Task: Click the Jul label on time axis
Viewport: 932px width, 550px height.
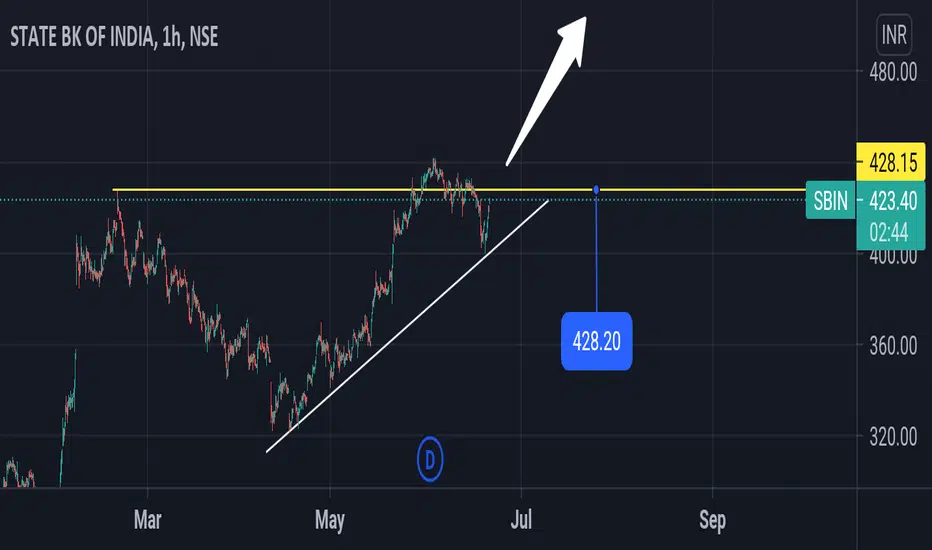Action: [x=521, y=520]
